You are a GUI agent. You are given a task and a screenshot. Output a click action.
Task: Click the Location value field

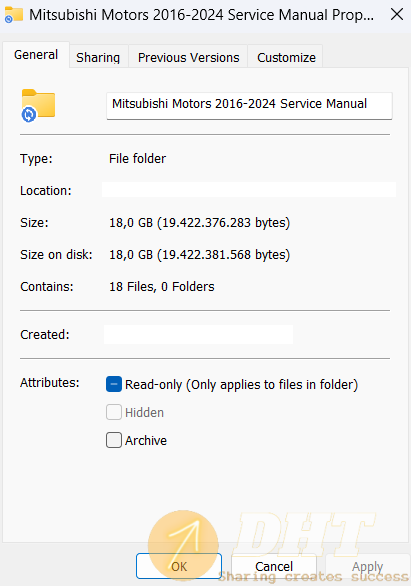pos(249,189)
